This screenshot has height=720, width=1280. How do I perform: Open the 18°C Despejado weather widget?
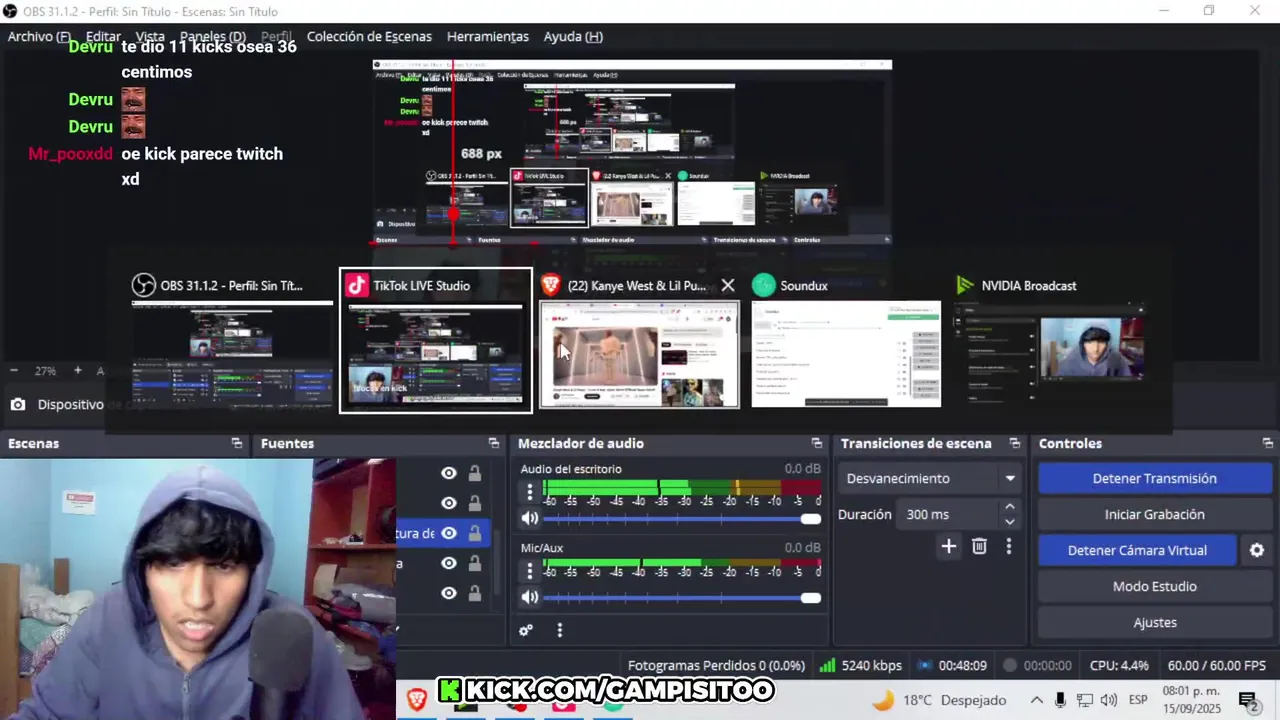(940, 700)
